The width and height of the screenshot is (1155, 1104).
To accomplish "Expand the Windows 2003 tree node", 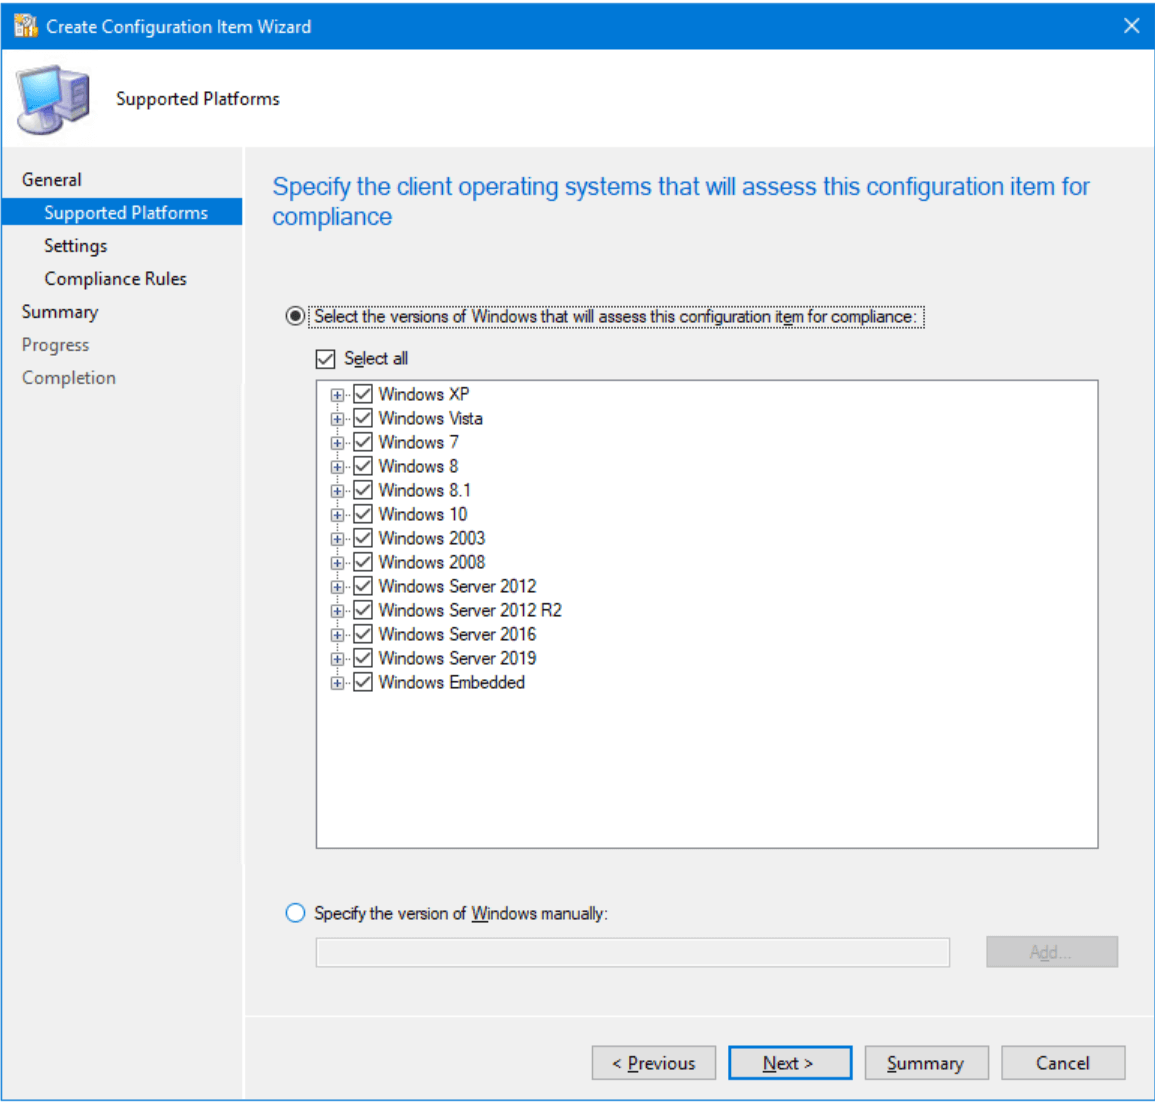I will pos(337,539).
